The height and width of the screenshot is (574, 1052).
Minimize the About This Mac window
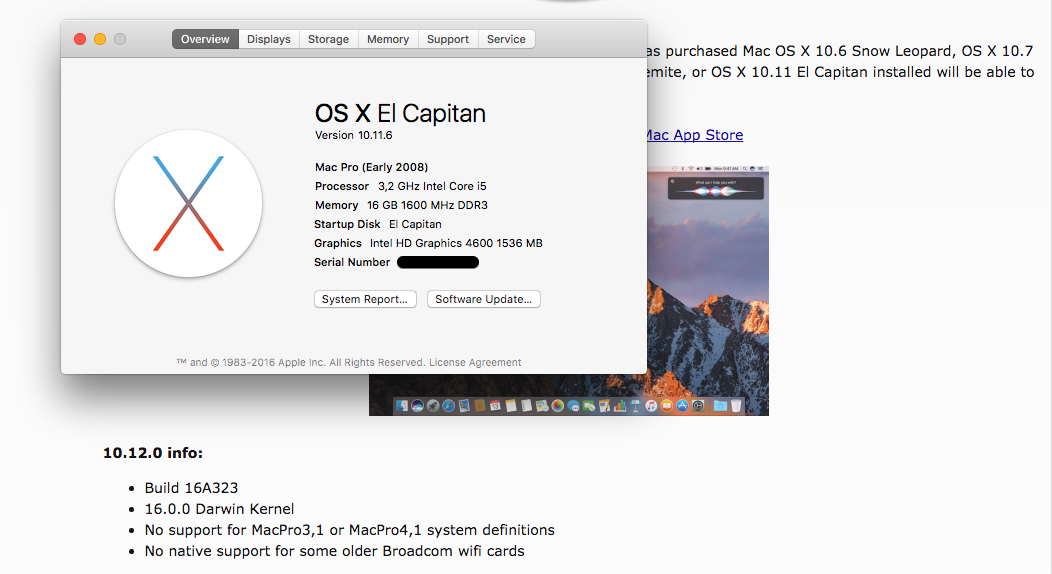(x=100, y=39)
